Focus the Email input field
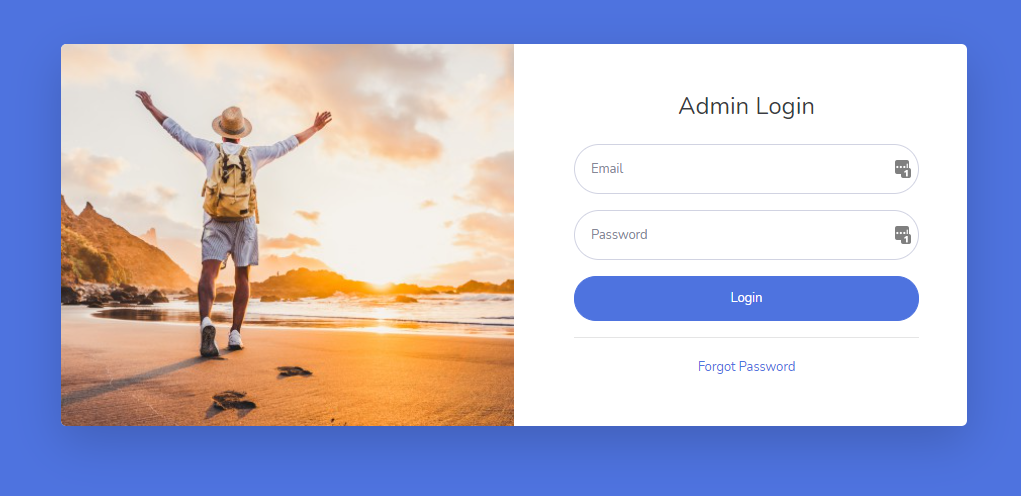The image size is (1021, 496). pos(746,169)
